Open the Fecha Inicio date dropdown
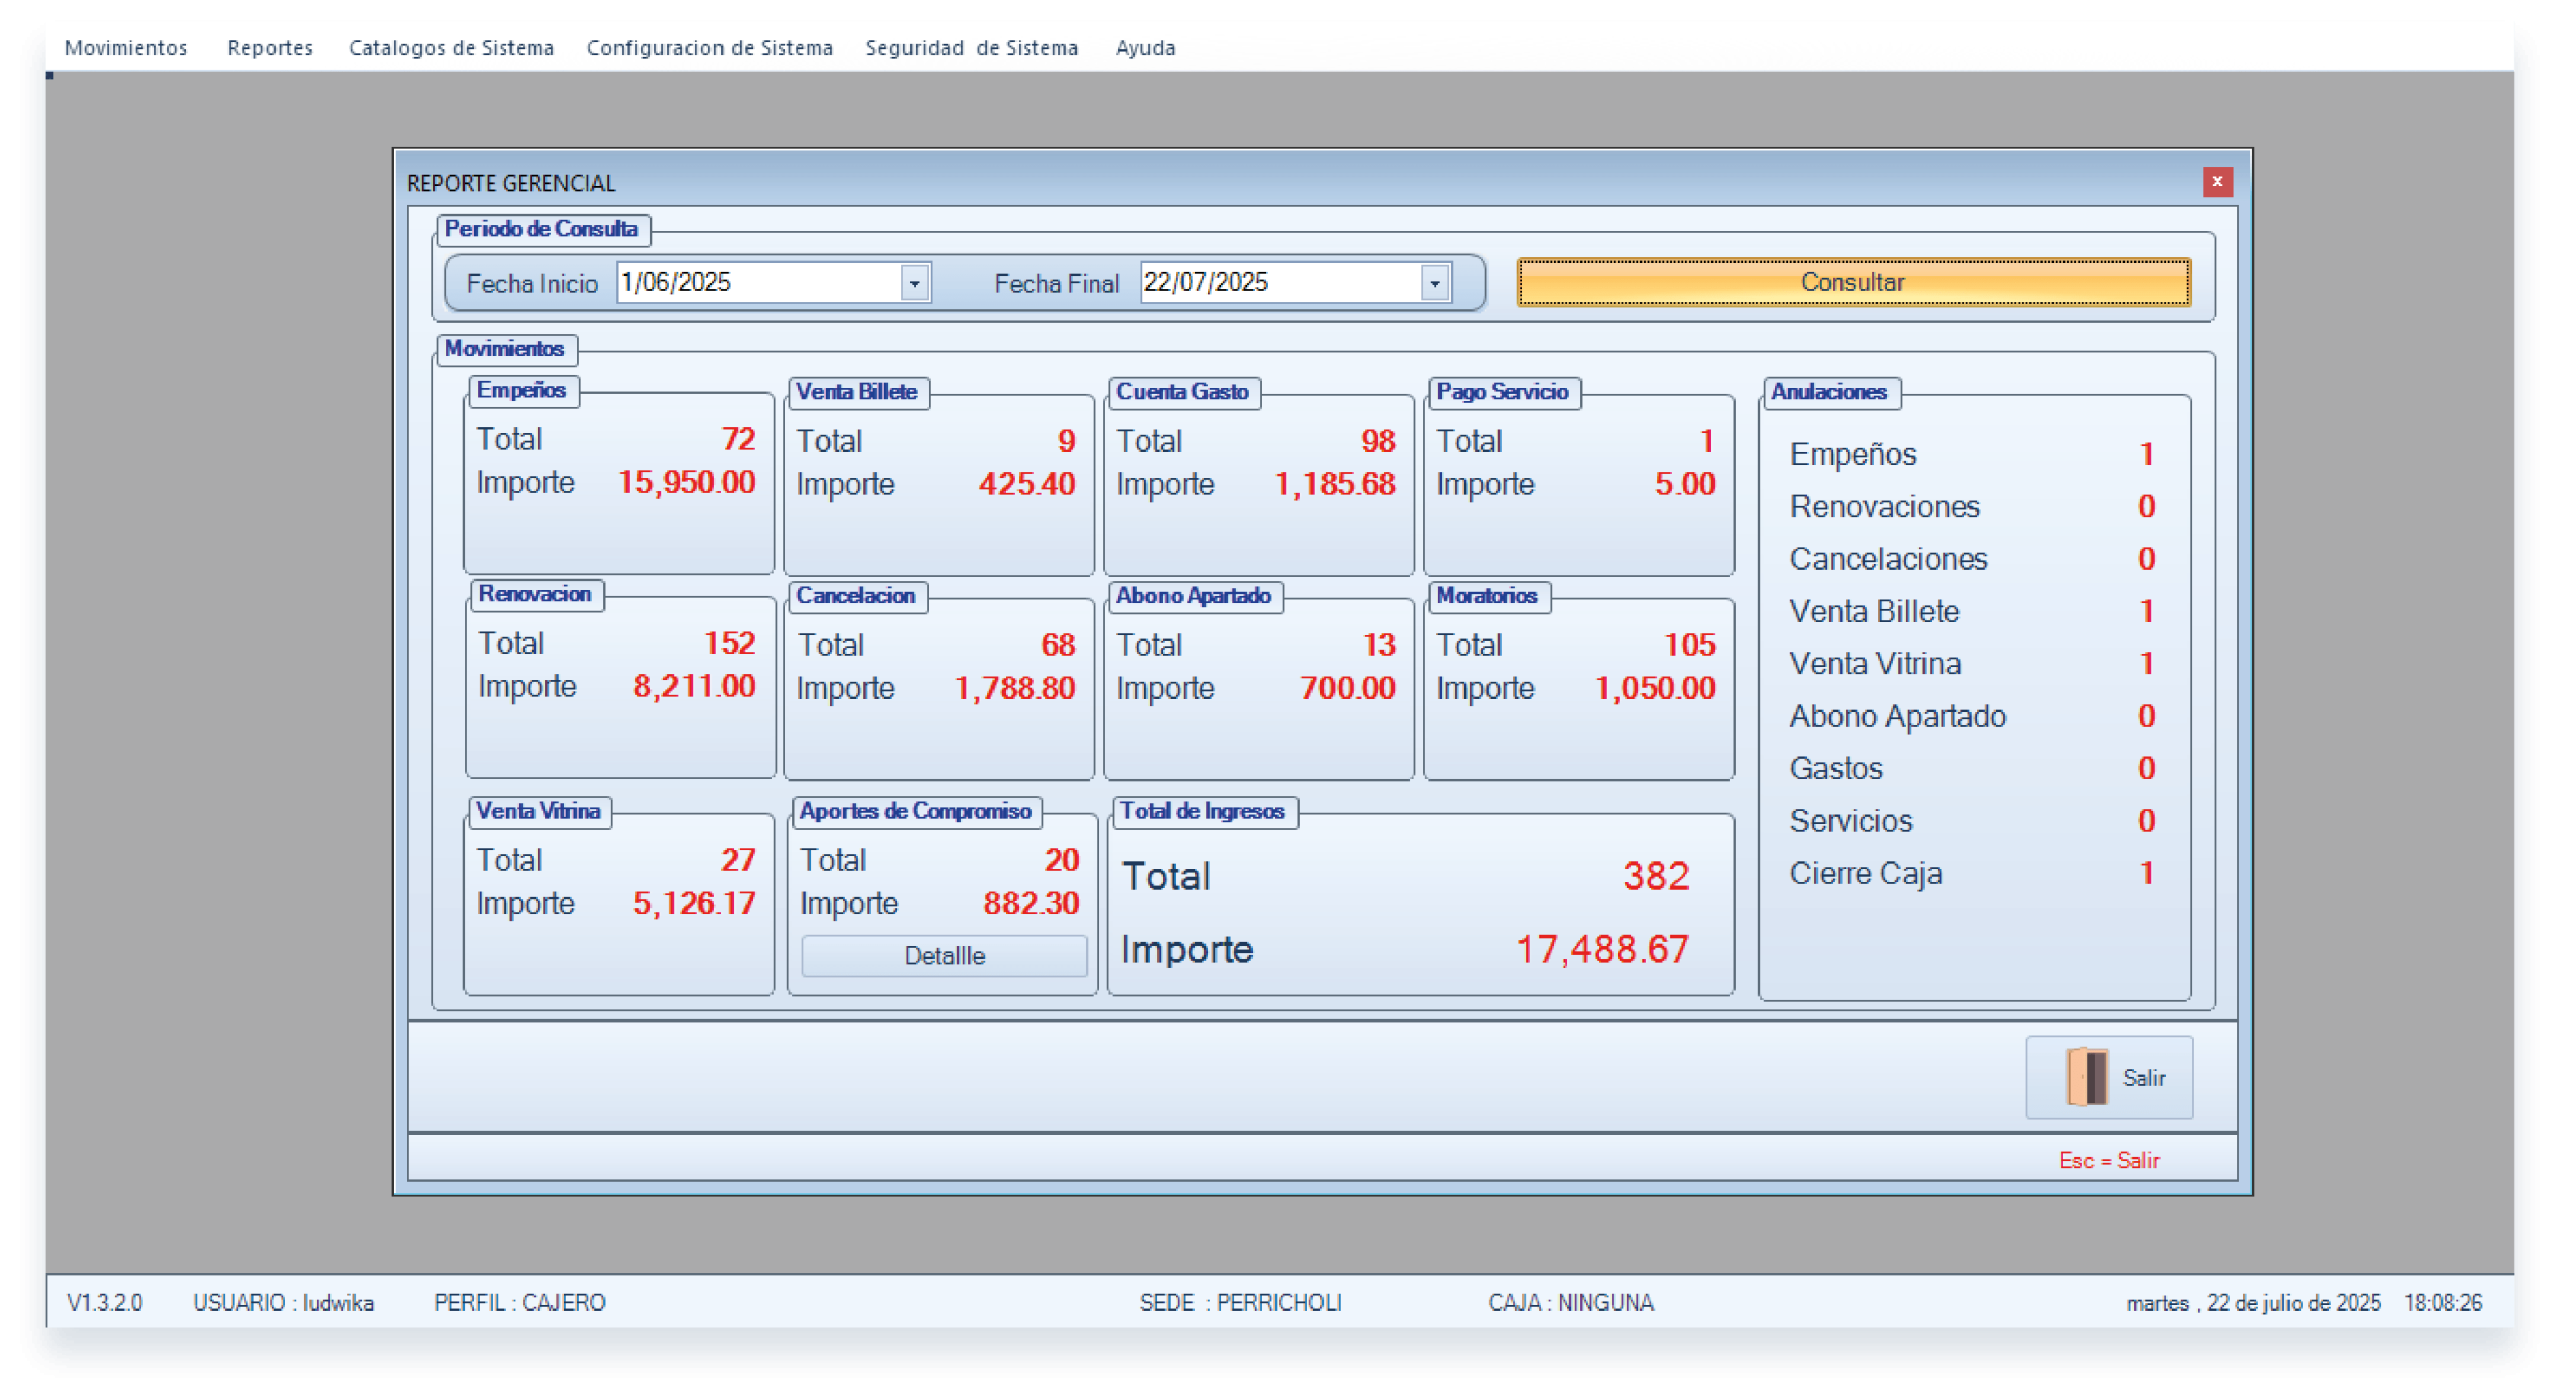 pos(914,283)
